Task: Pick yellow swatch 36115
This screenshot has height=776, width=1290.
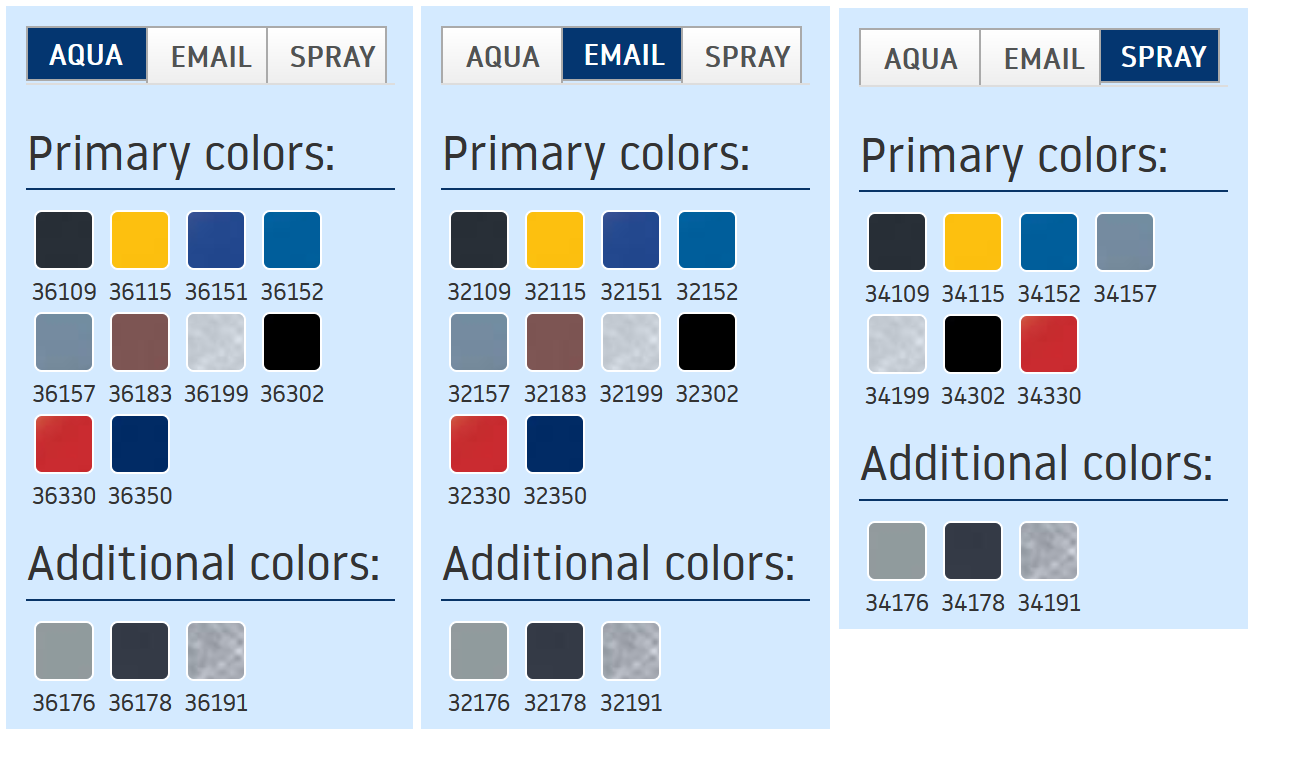Action: (140, 240)
